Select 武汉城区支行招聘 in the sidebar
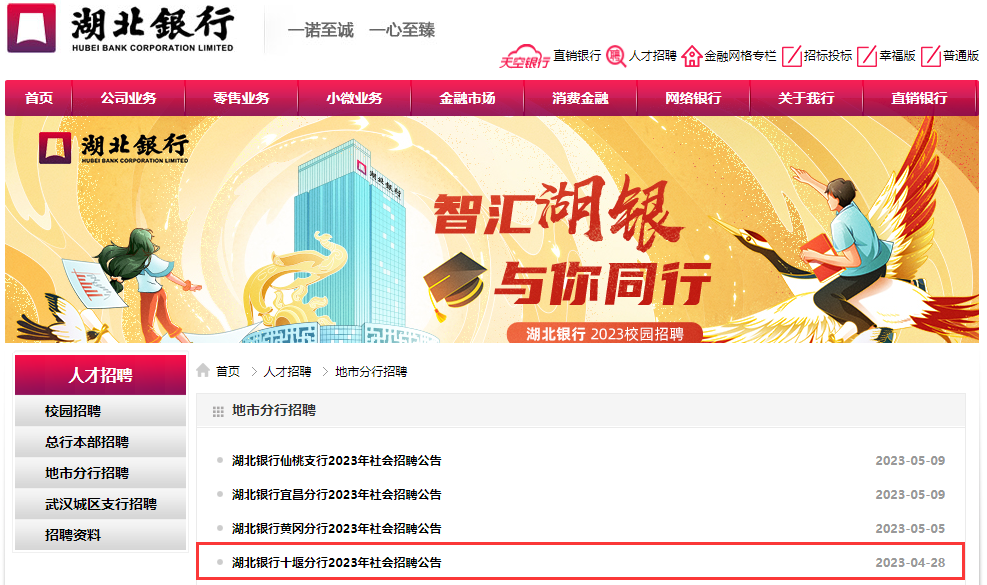The image size is (987, 585). tap(100, 504)
